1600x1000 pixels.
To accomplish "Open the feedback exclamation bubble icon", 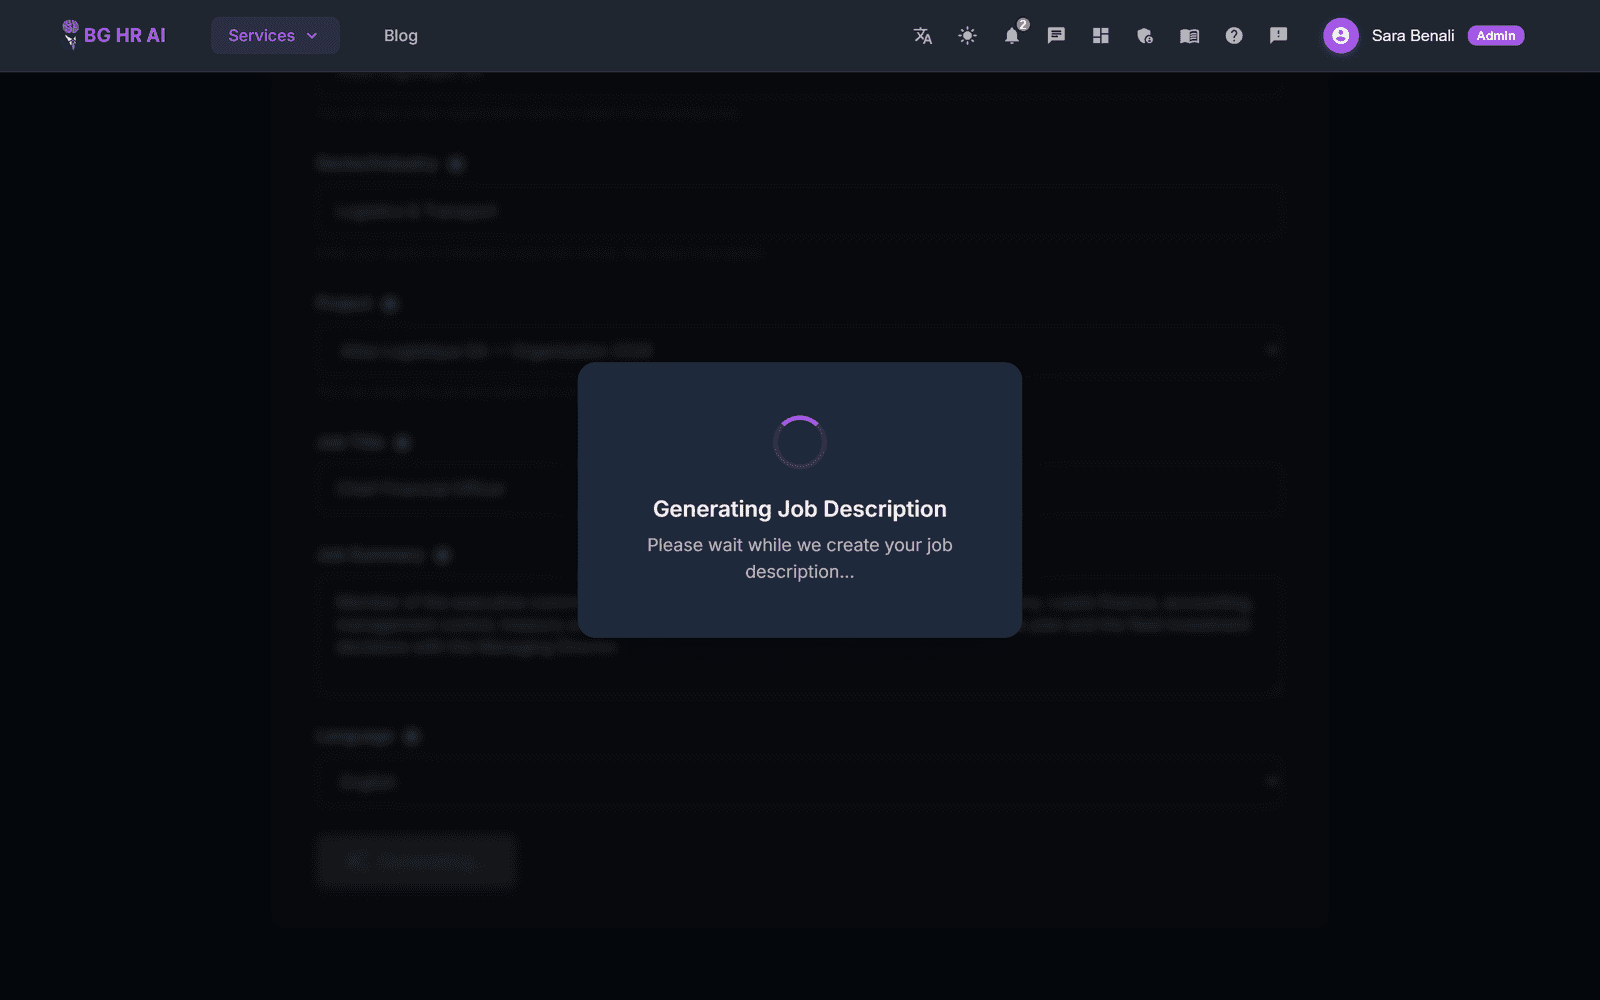I will tap(1278, 36).
